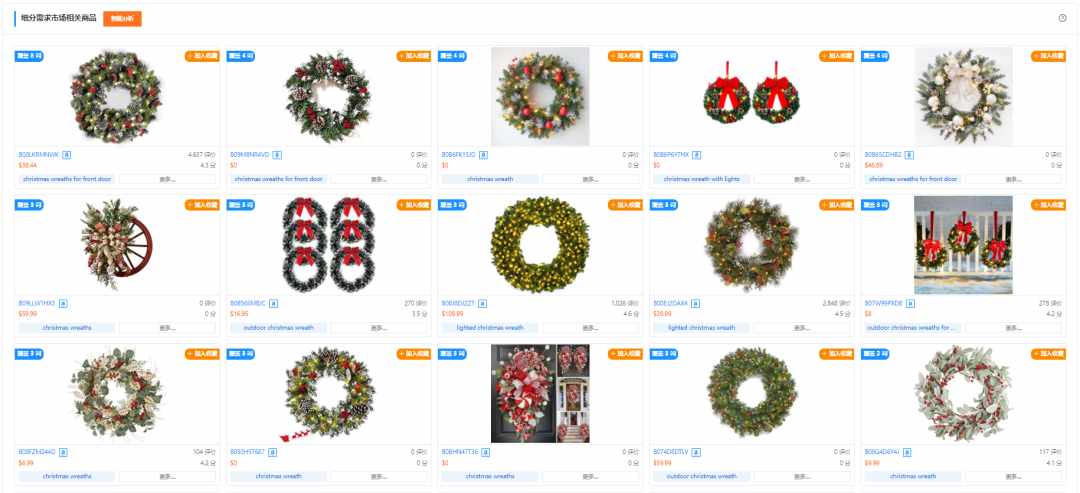Click Amazon icon beside the wagon wheel wreath ASIN
The image size is (1080, 493).
(63, 303)
